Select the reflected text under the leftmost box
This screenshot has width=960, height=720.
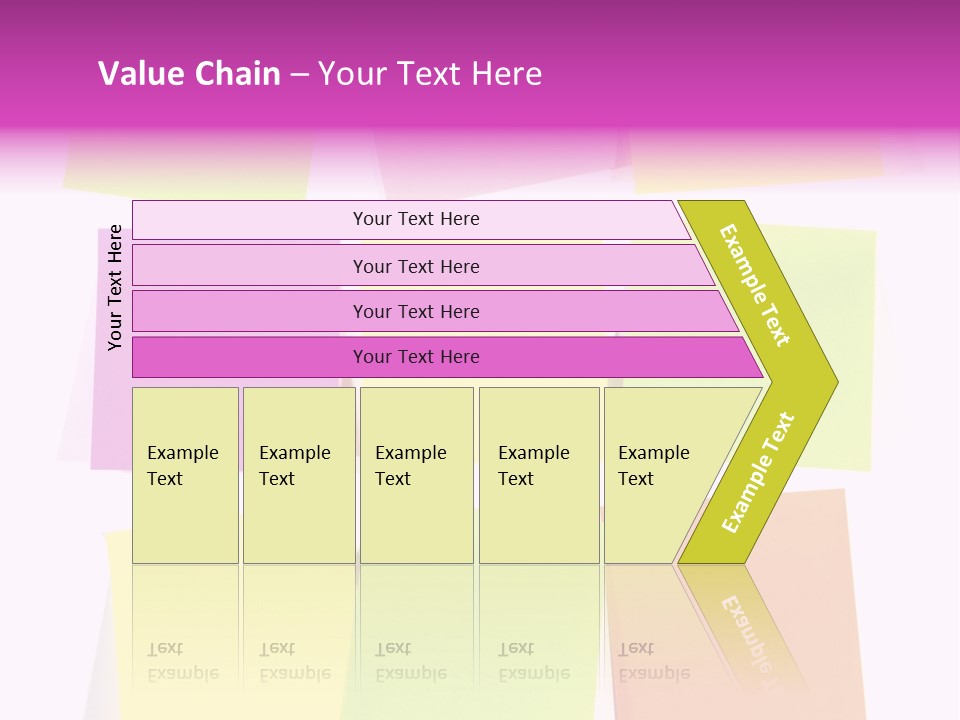[185, 660]
